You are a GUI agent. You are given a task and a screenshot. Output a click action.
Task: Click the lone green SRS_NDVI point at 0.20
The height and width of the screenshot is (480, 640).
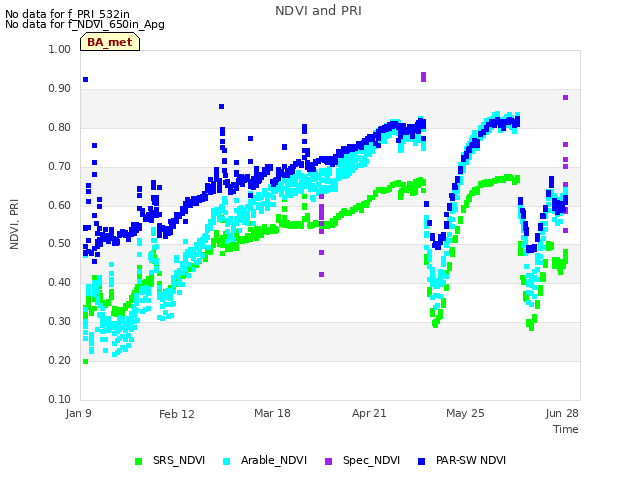point(85,361)
